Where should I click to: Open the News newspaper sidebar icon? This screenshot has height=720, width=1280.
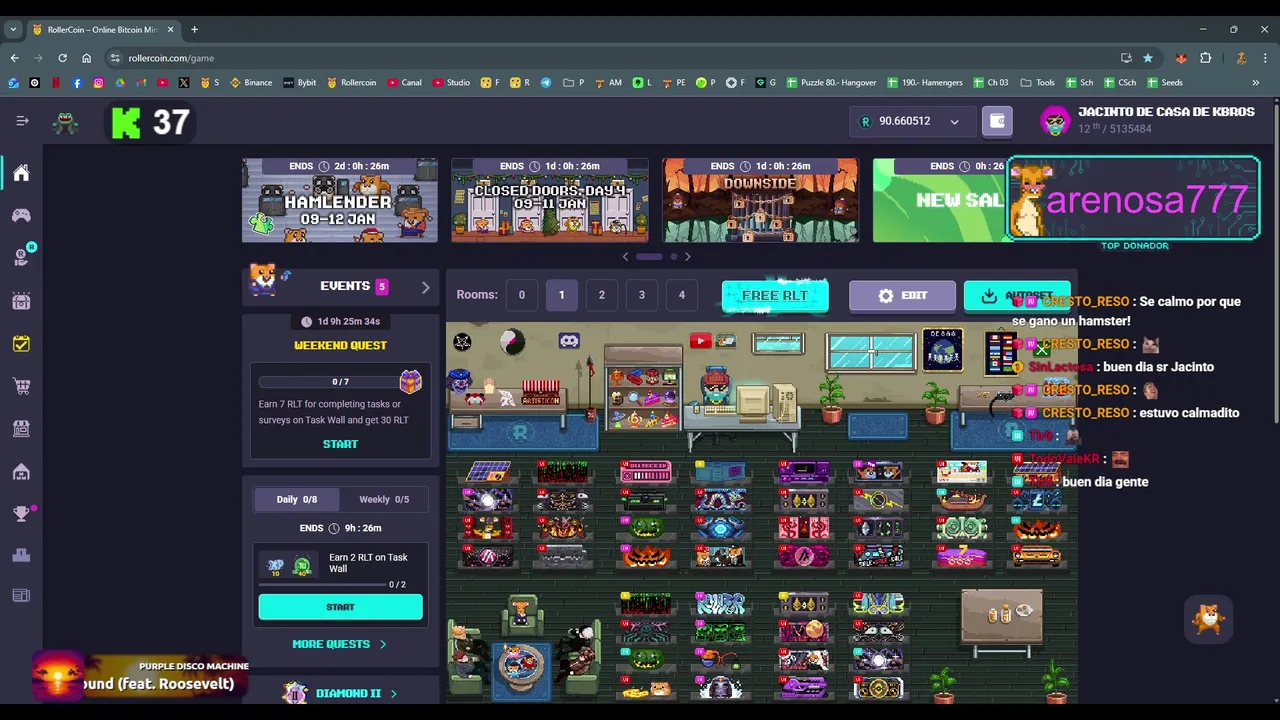[x=21, y=596]
